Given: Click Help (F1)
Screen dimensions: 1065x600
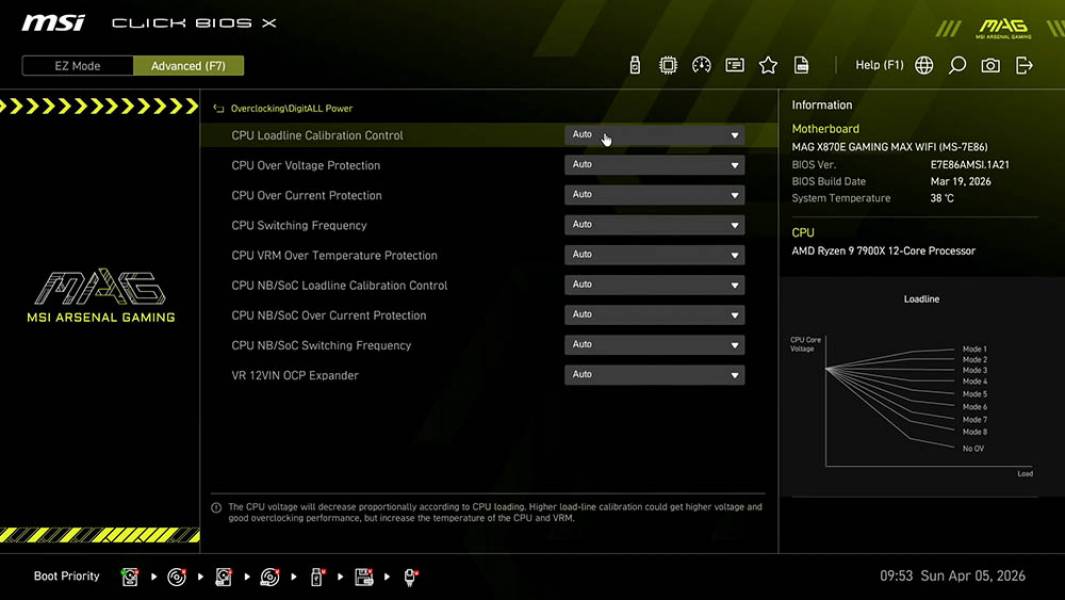Looking at the screenshot, I should 878,64.
